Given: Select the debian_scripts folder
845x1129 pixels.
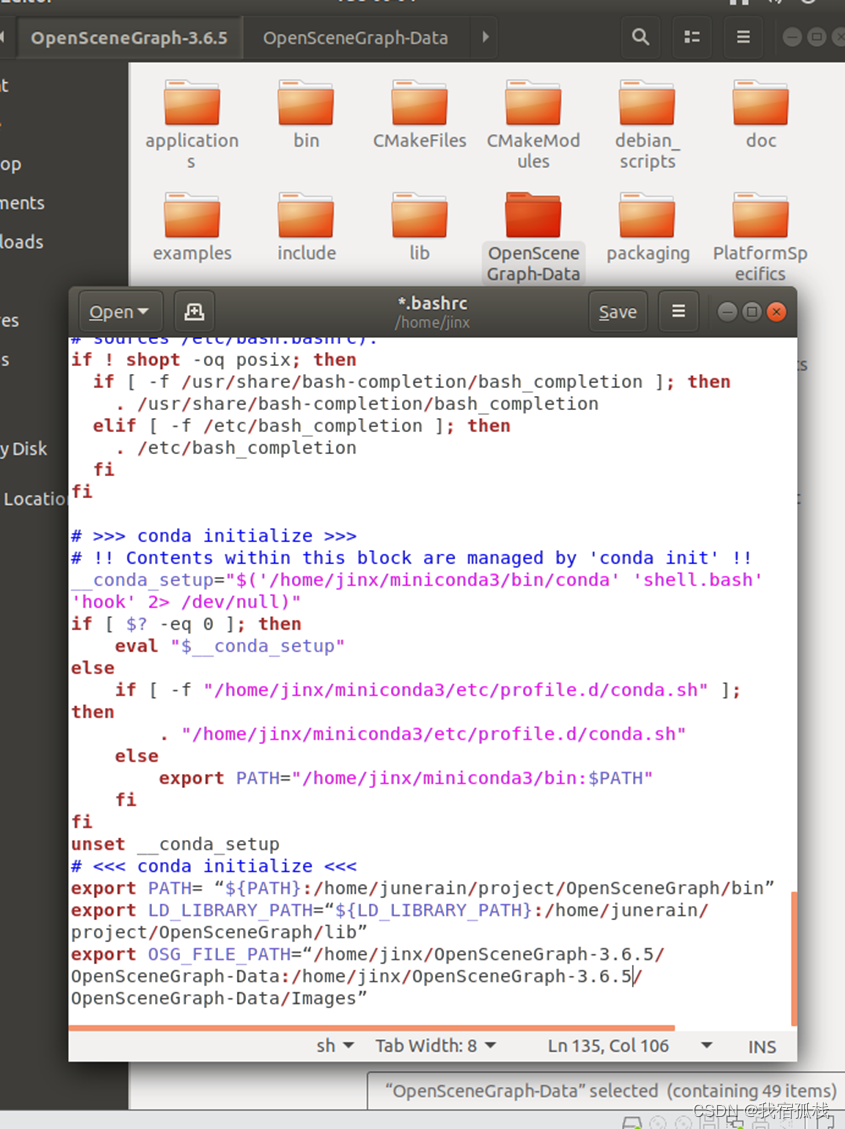Looking at the screenshot, I should click(x=647, y=125).
